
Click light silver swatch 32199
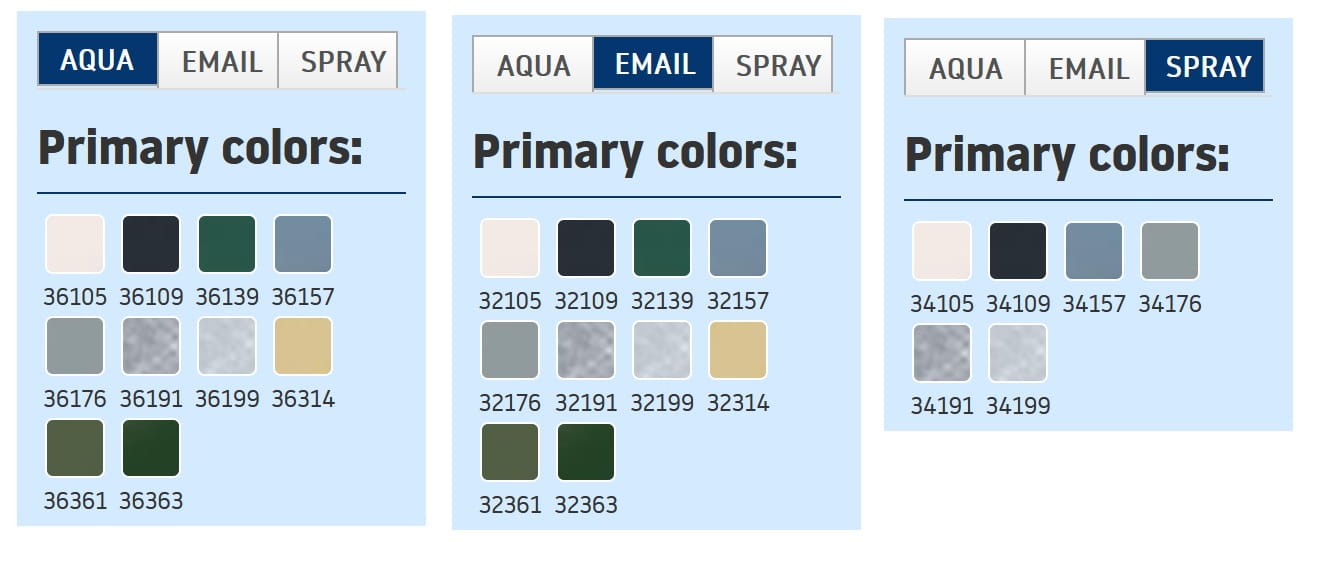[662, 350]
